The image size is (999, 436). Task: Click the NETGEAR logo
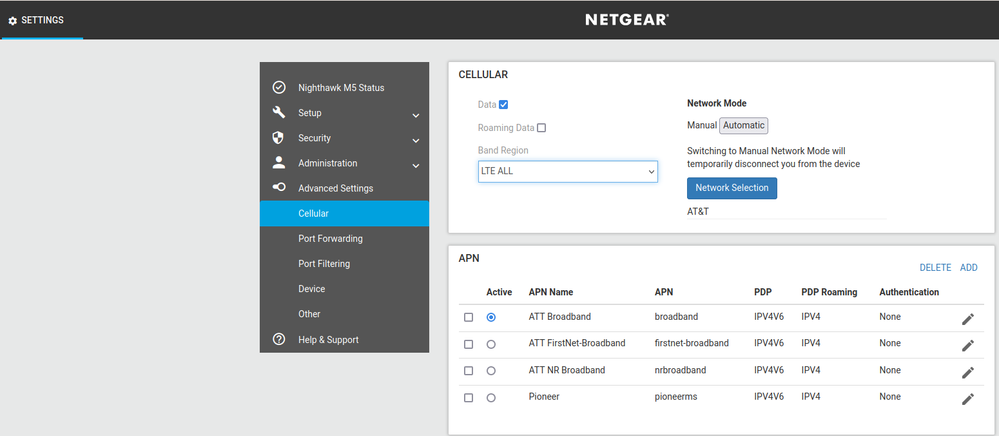[x=627, y=20]
